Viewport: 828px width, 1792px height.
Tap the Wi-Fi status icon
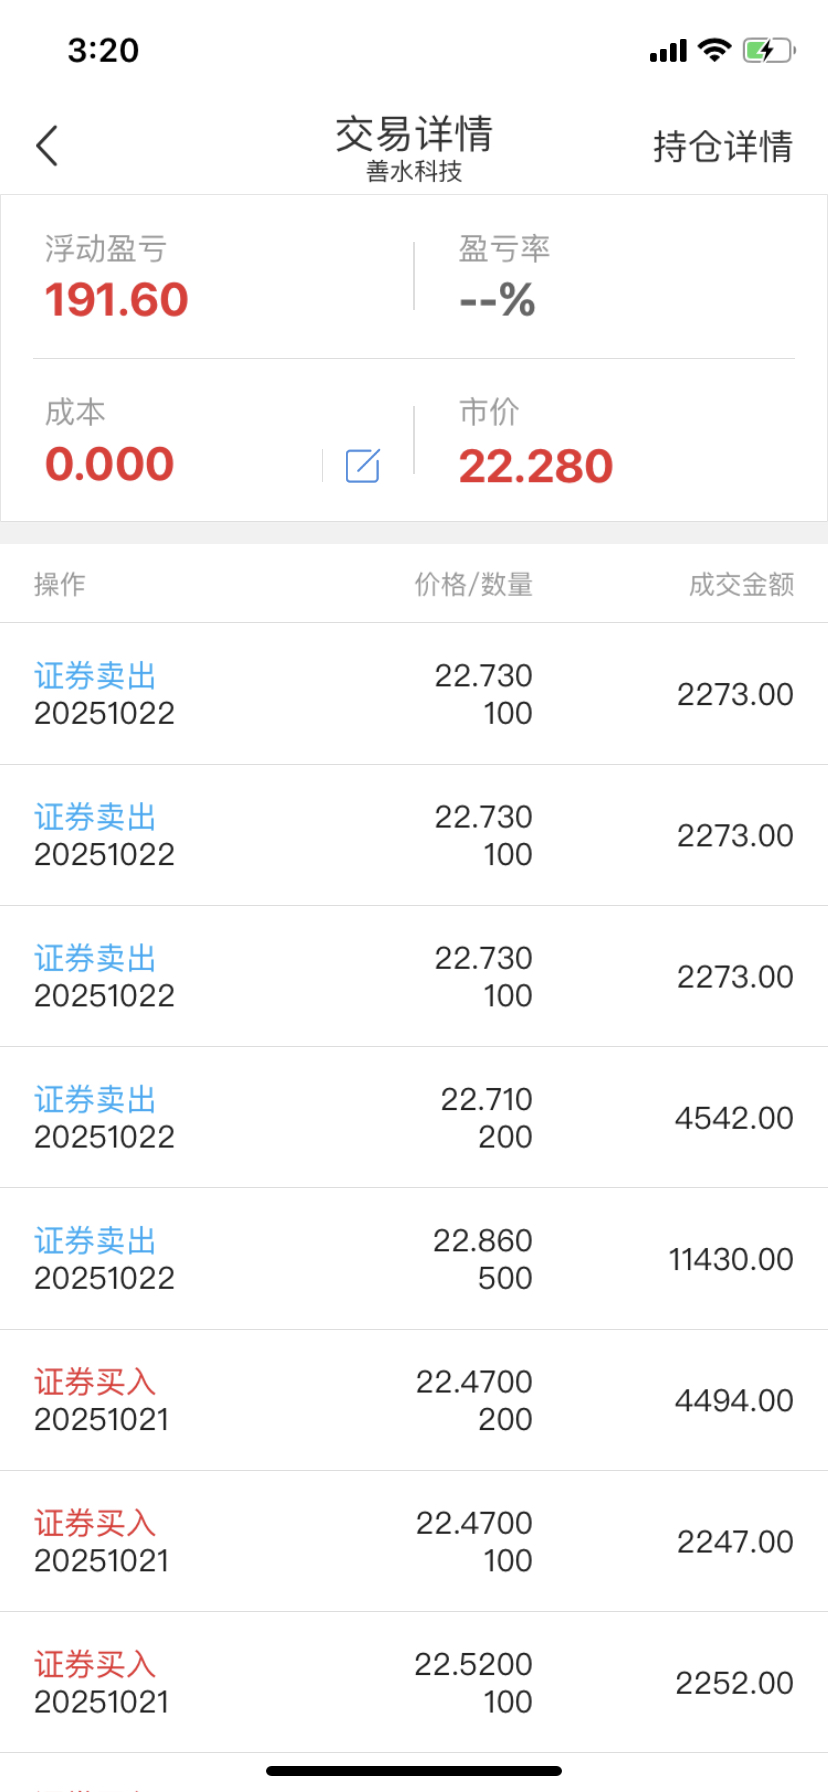coord(714,50)
